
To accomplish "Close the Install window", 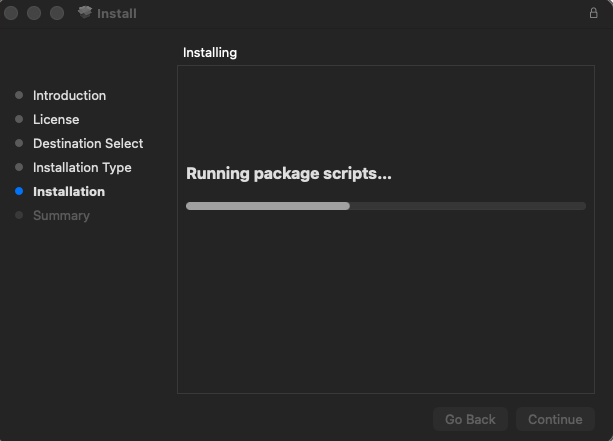I will tap(12, 13).
